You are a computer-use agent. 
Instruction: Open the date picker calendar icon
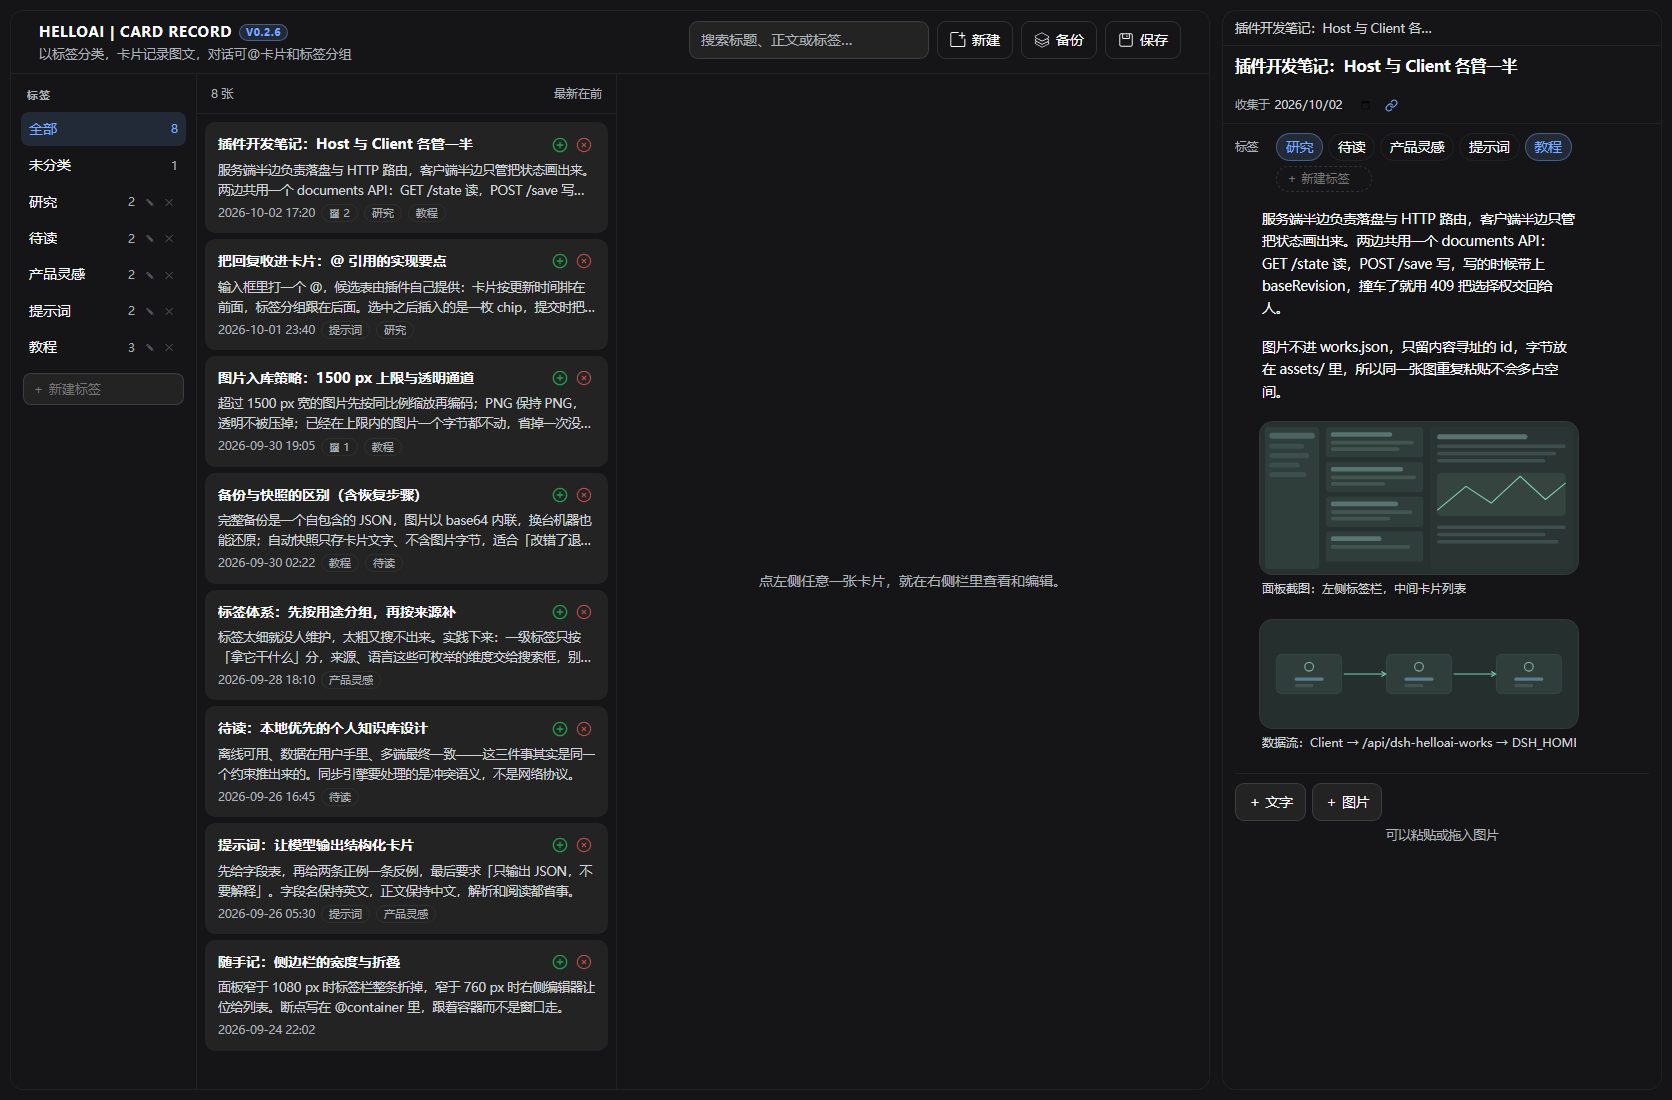[1366, 105]
